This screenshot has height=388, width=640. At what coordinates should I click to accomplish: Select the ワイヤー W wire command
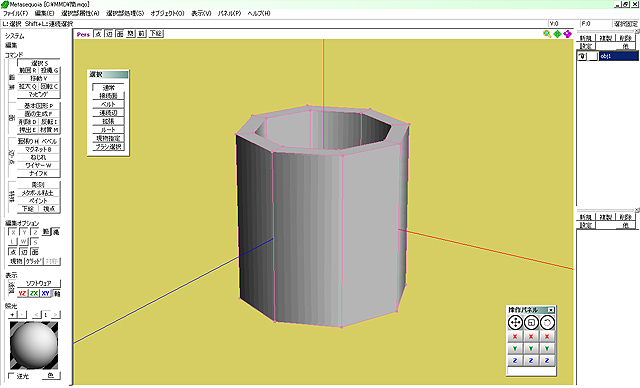tap(39, 165)
